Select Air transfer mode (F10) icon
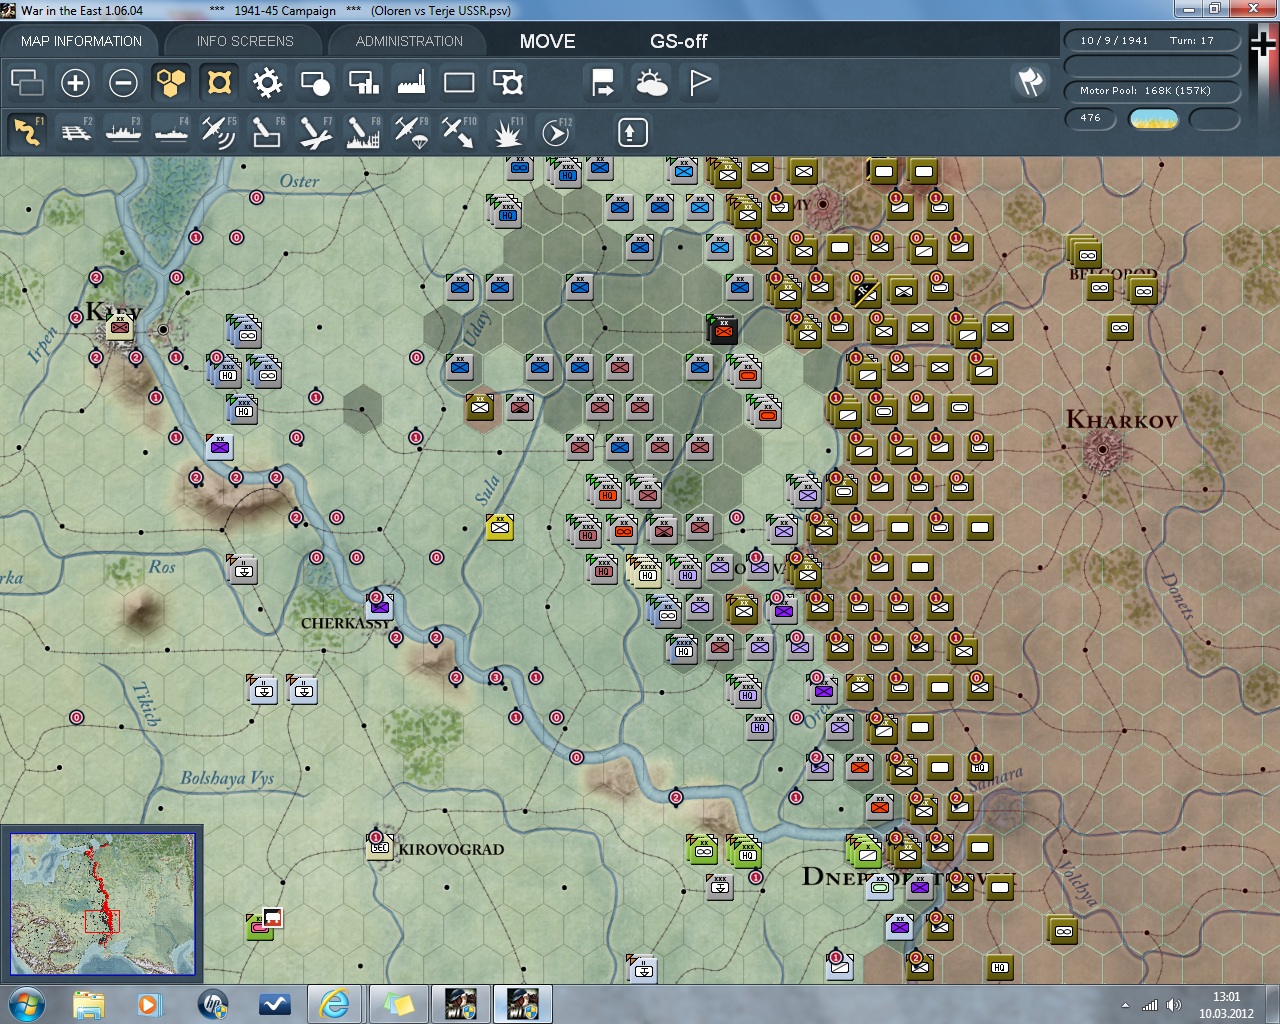This screenshot has width=1280, height=1024. pos(459,133)
